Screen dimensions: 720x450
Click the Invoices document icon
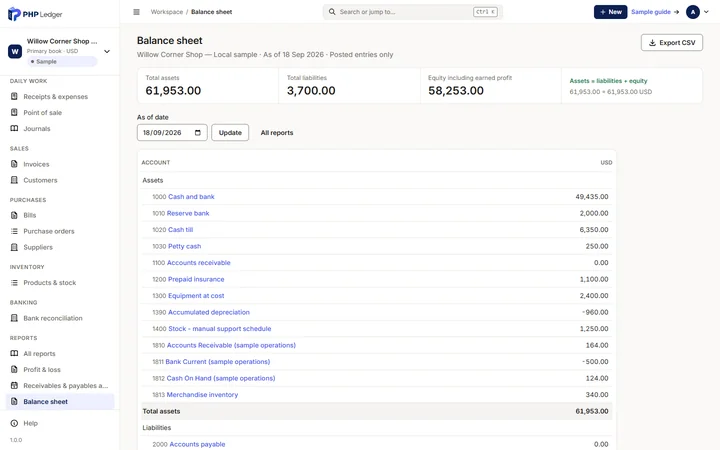pyautogui.click(x=14, y=164)
